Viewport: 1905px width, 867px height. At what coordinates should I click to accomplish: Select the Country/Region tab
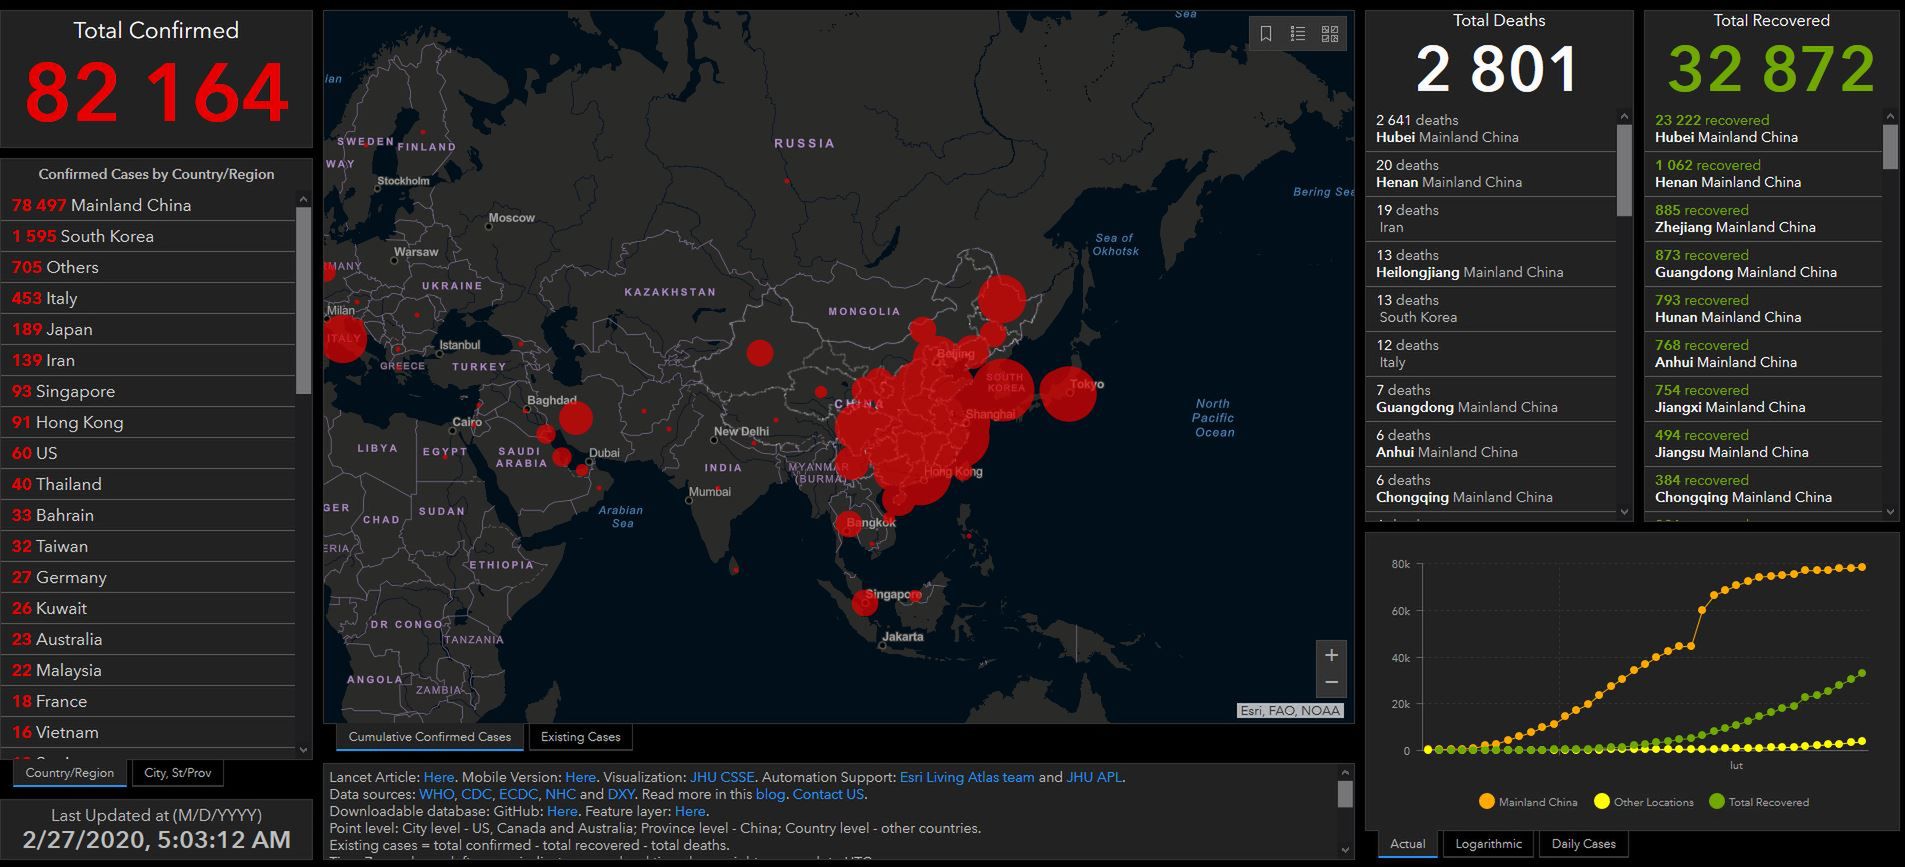(x=70, y=773)
